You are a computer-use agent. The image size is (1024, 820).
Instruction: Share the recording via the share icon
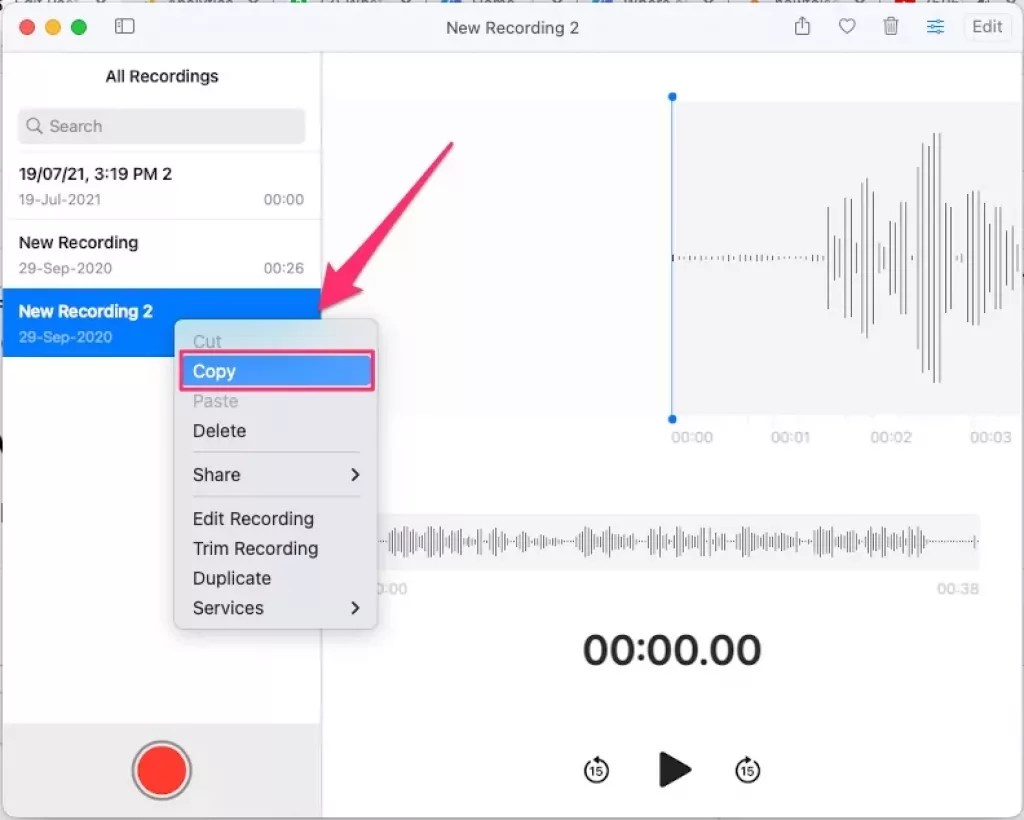point(802,27)
